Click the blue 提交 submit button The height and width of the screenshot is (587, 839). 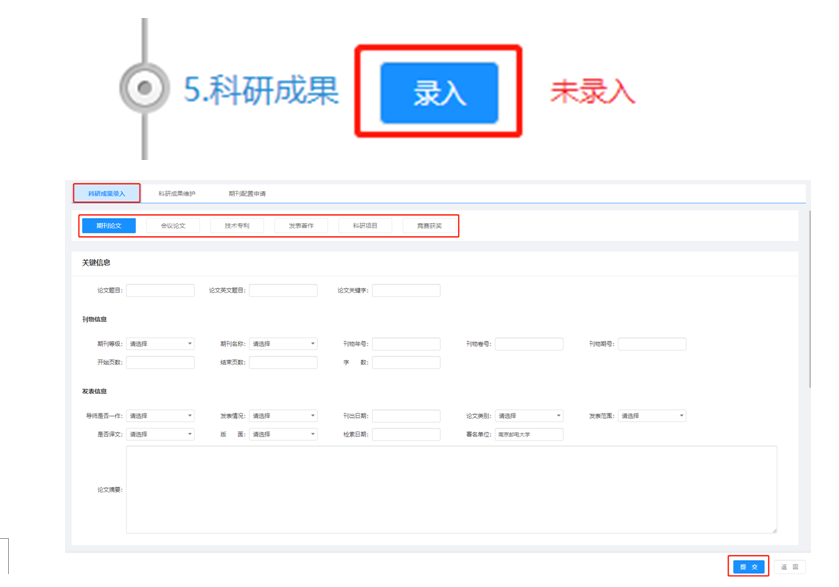749,567
